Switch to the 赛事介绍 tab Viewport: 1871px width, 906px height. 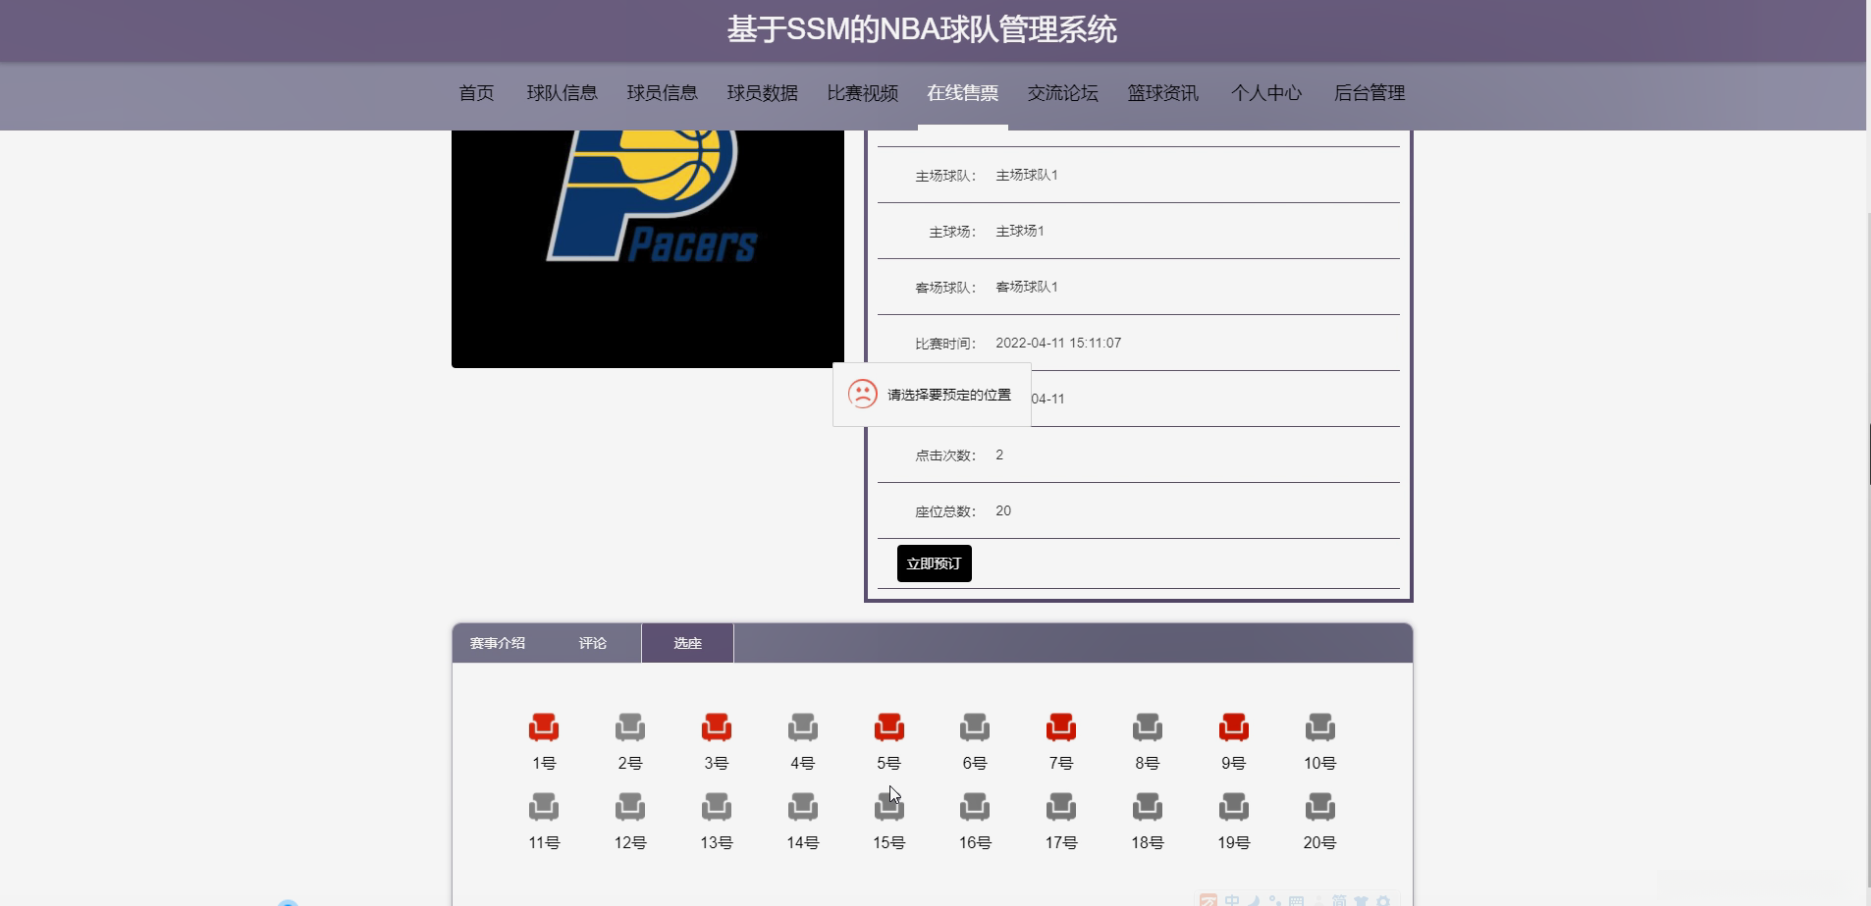pyautogui.click(x=497, y=643)
